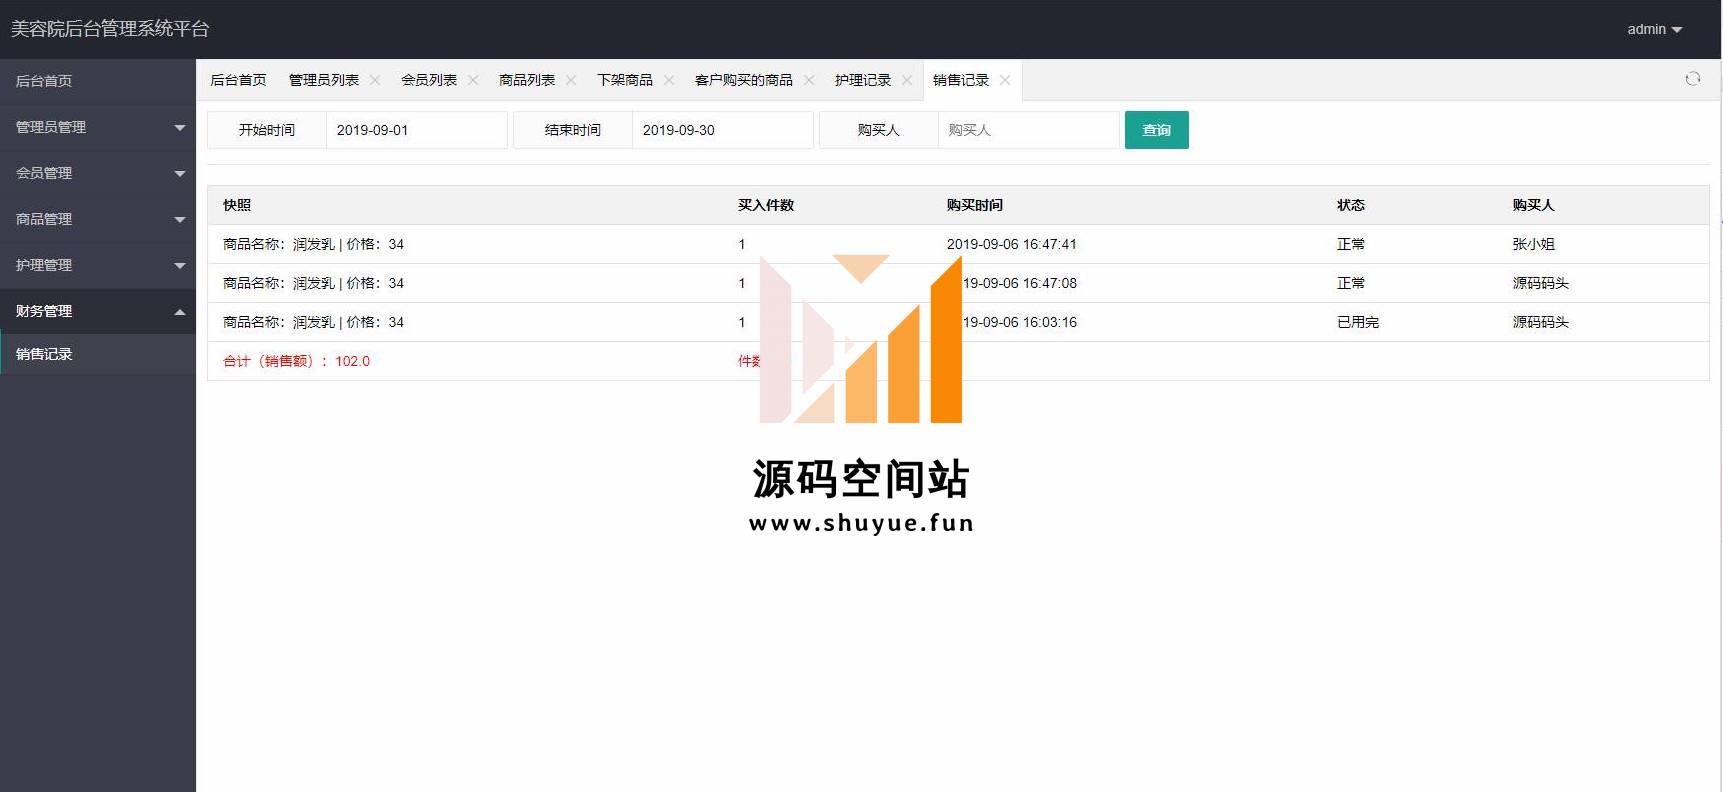
Task: Close the 管理员列表 tab
Action: coord(375,80)
